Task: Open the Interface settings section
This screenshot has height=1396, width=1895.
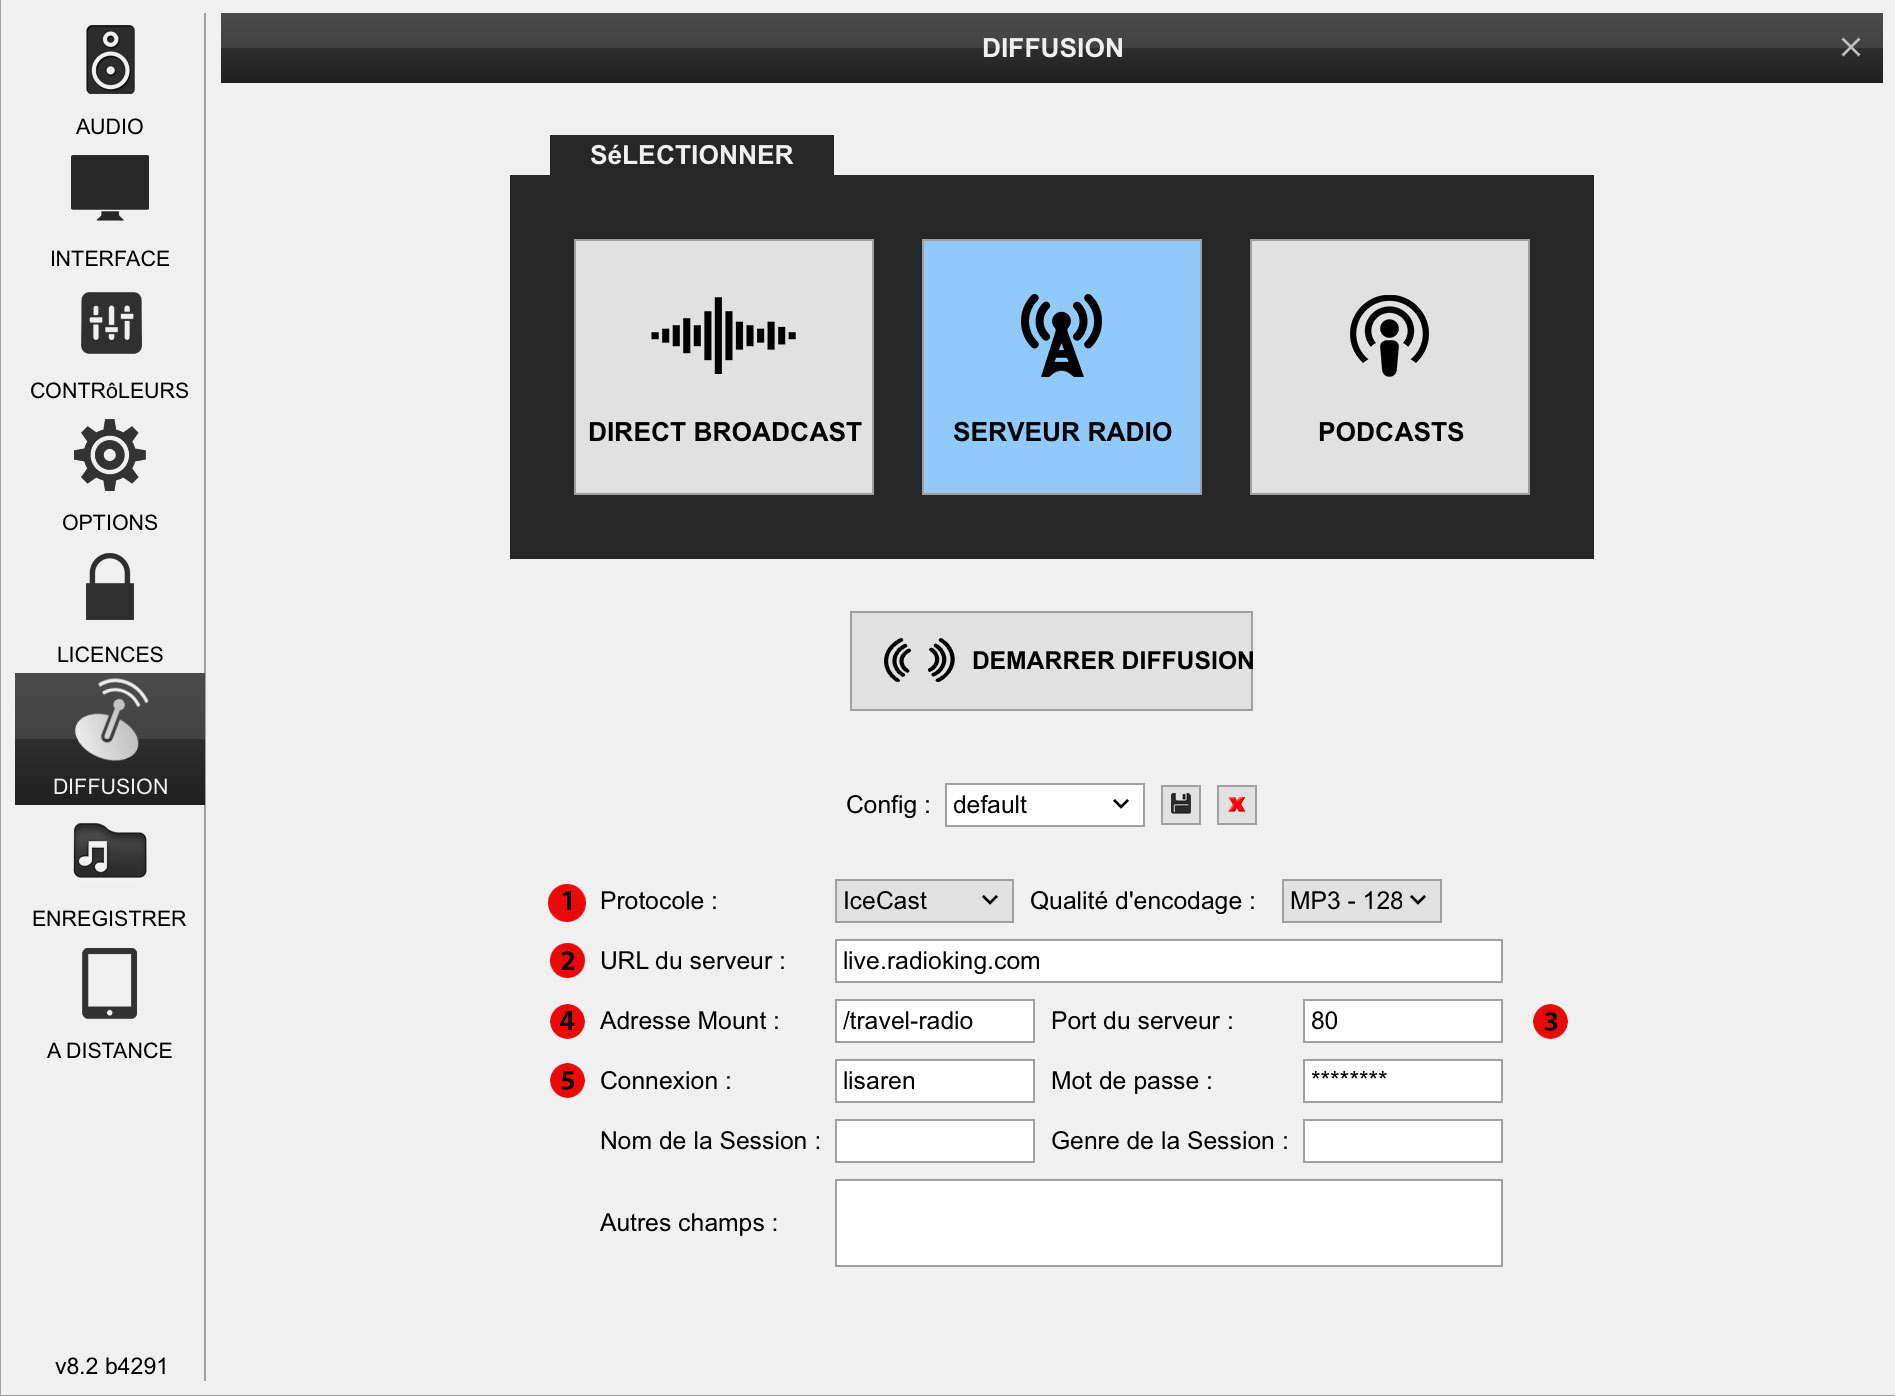Action: 110,211
